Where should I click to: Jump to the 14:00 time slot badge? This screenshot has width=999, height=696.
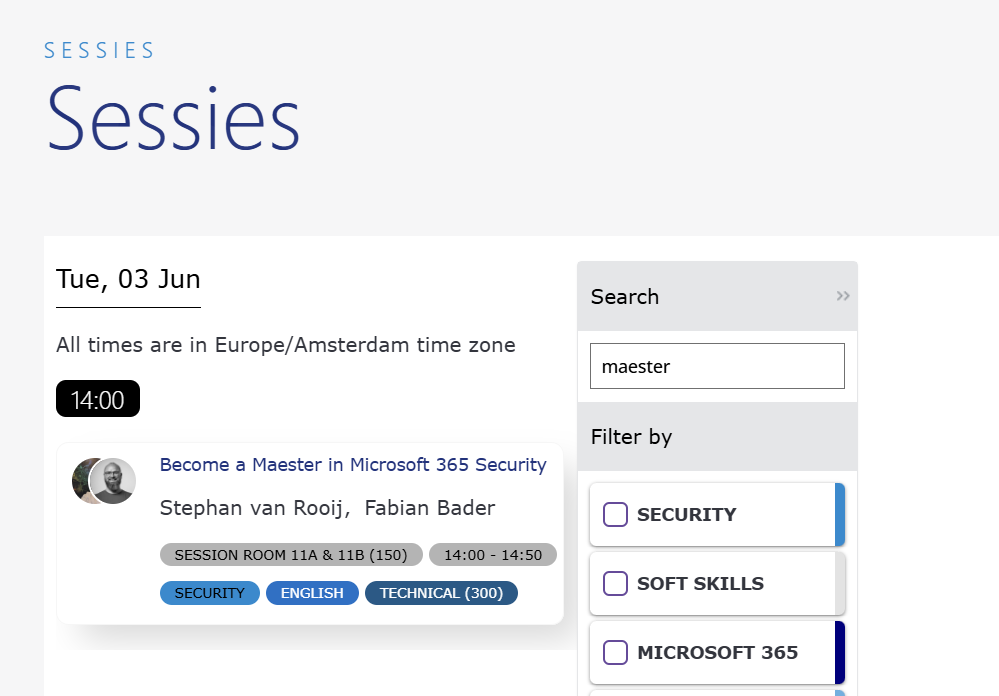pos(98,398)
